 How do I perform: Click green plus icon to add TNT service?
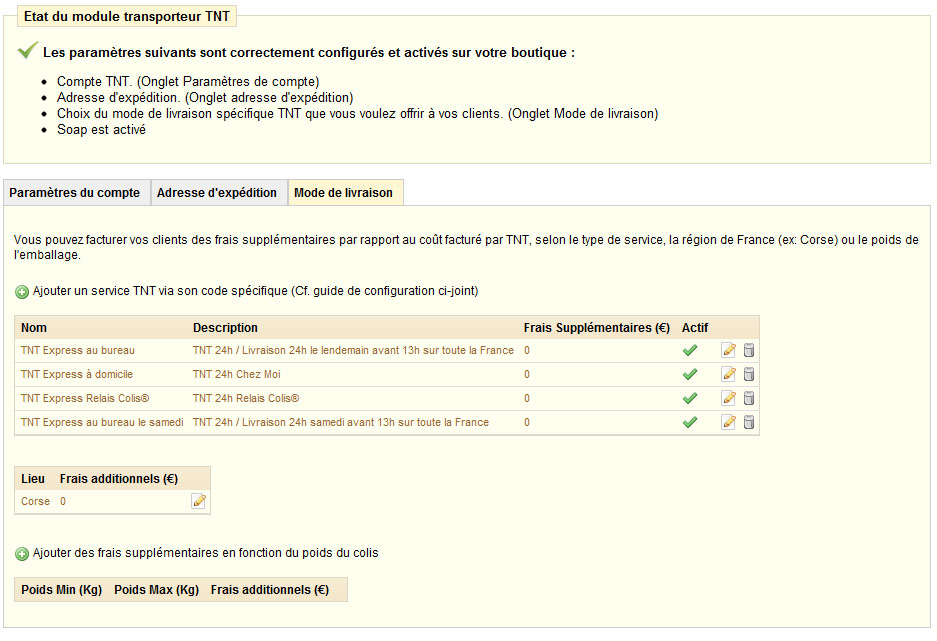click(x=22, y=292)
